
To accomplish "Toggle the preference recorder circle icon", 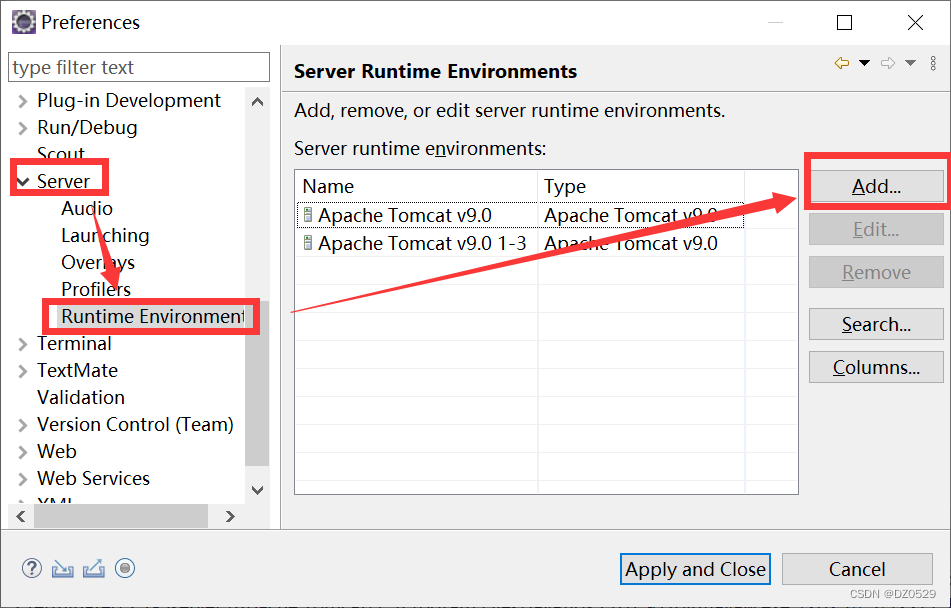I will coord(124,568).
